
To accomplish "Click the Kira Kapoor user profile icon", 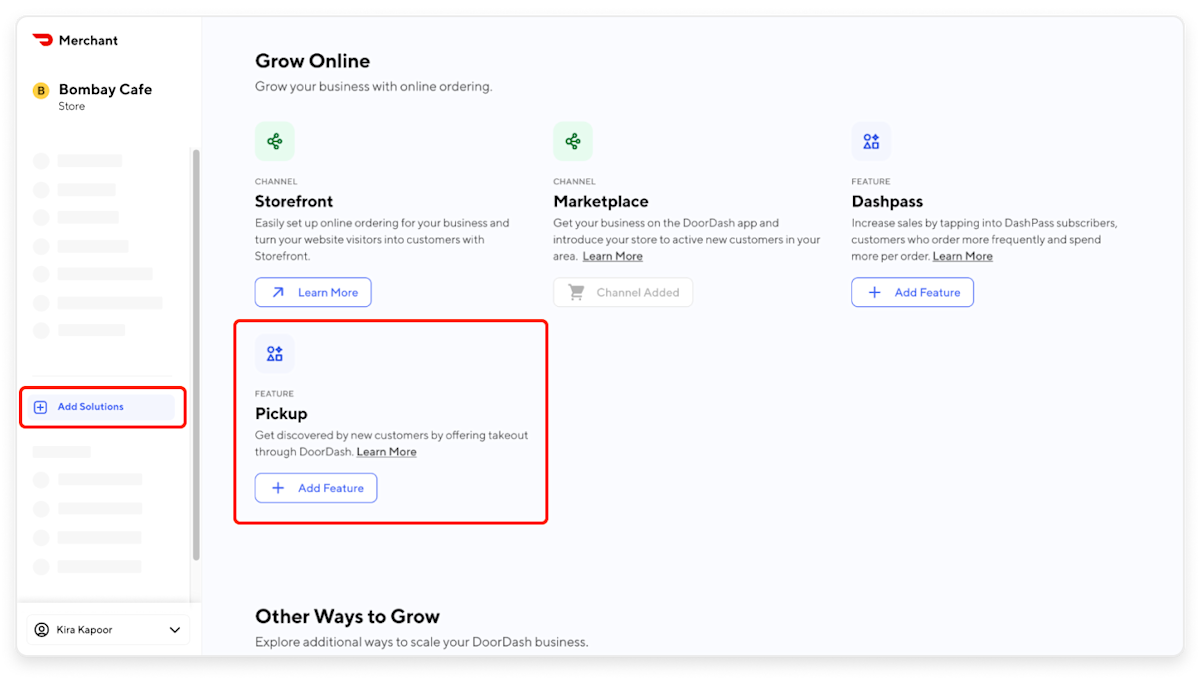I will point(41,630).
